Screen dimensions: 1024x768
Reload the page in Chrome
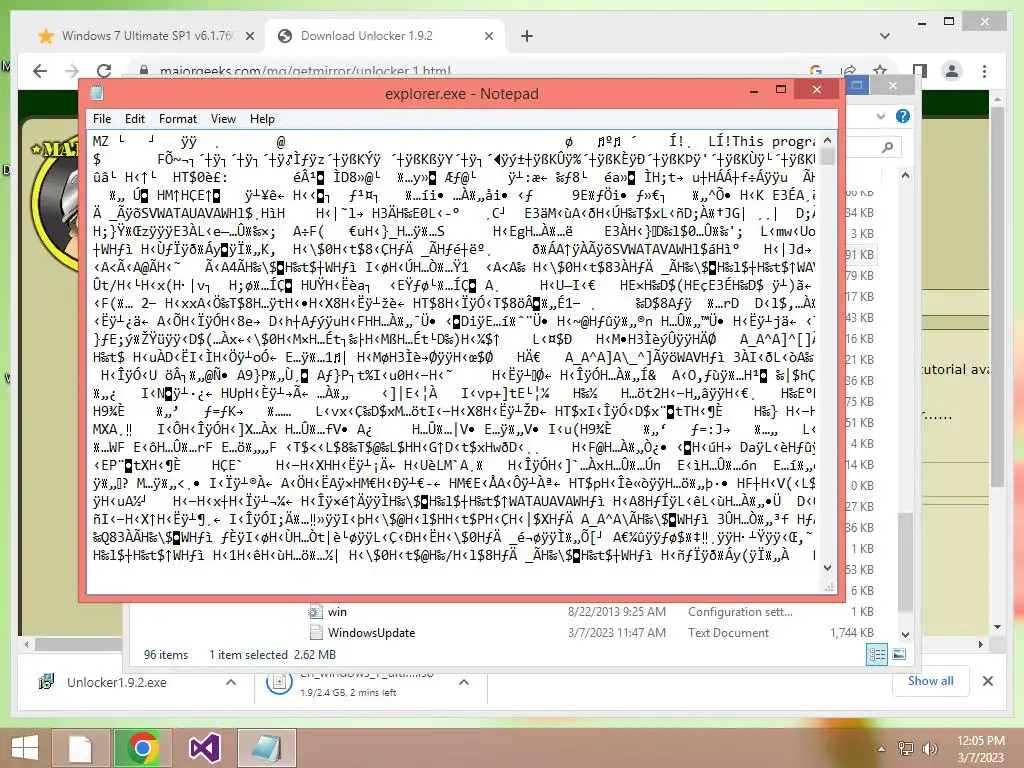click(x=104, y=71)
